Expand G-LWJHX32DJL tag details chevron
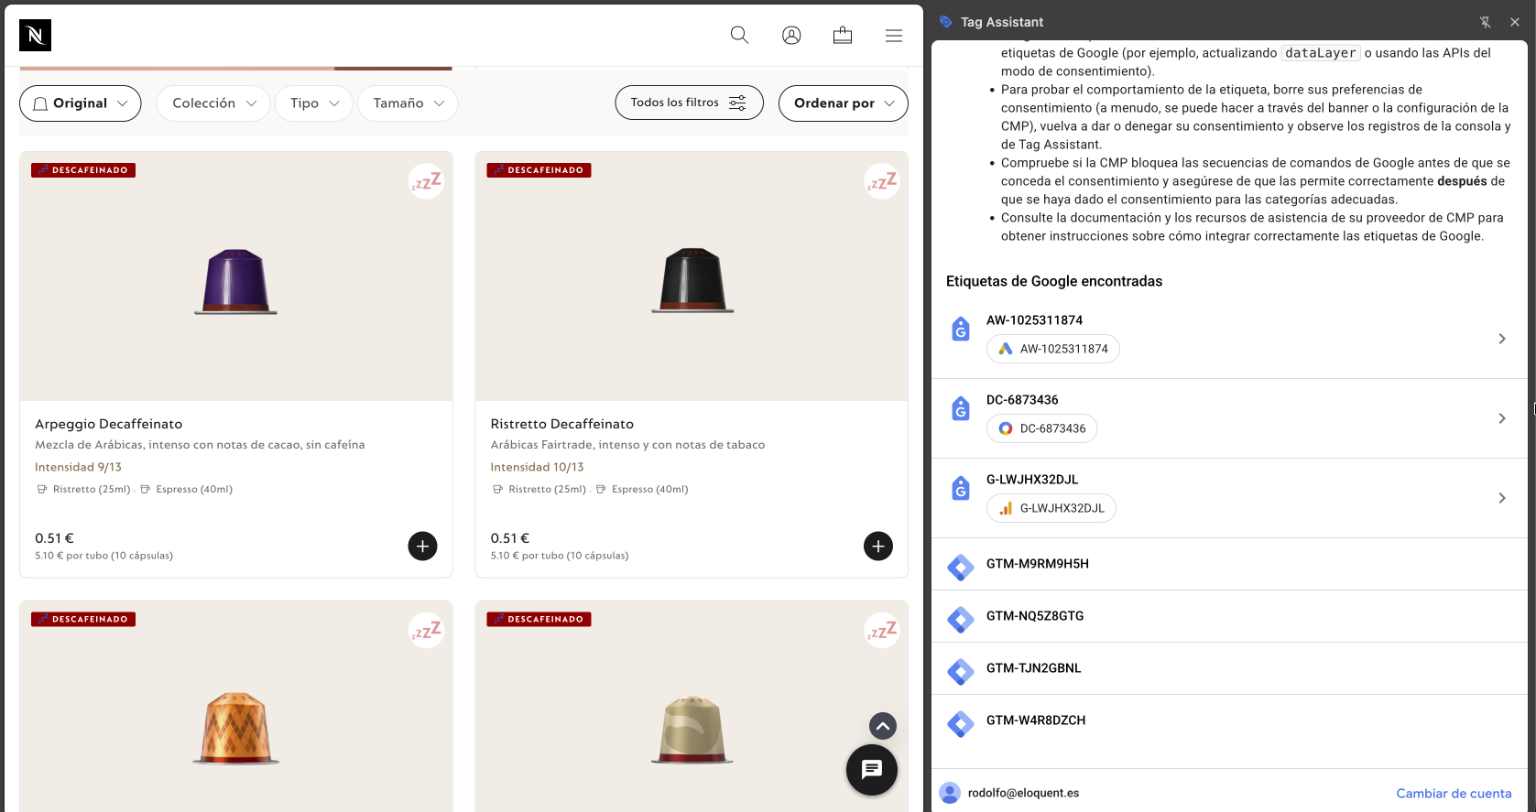 click(x=1502, y=498)
